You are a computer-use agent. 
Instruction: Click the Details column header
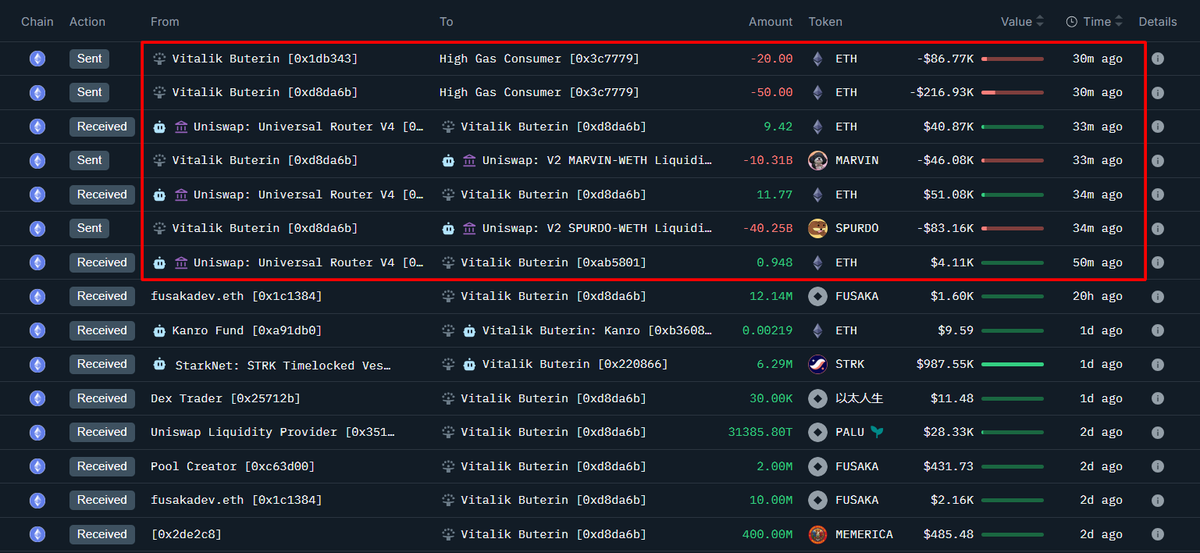click(x=1158, y=21)
